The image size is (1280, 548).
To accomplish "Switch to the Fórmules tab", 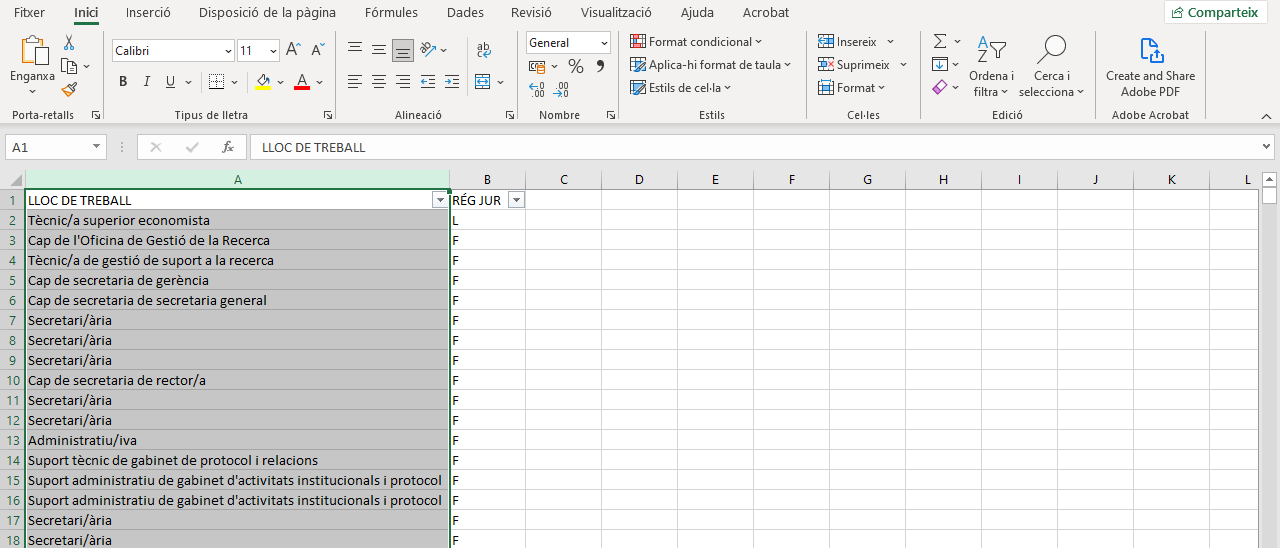I will (x=391, y=13).
